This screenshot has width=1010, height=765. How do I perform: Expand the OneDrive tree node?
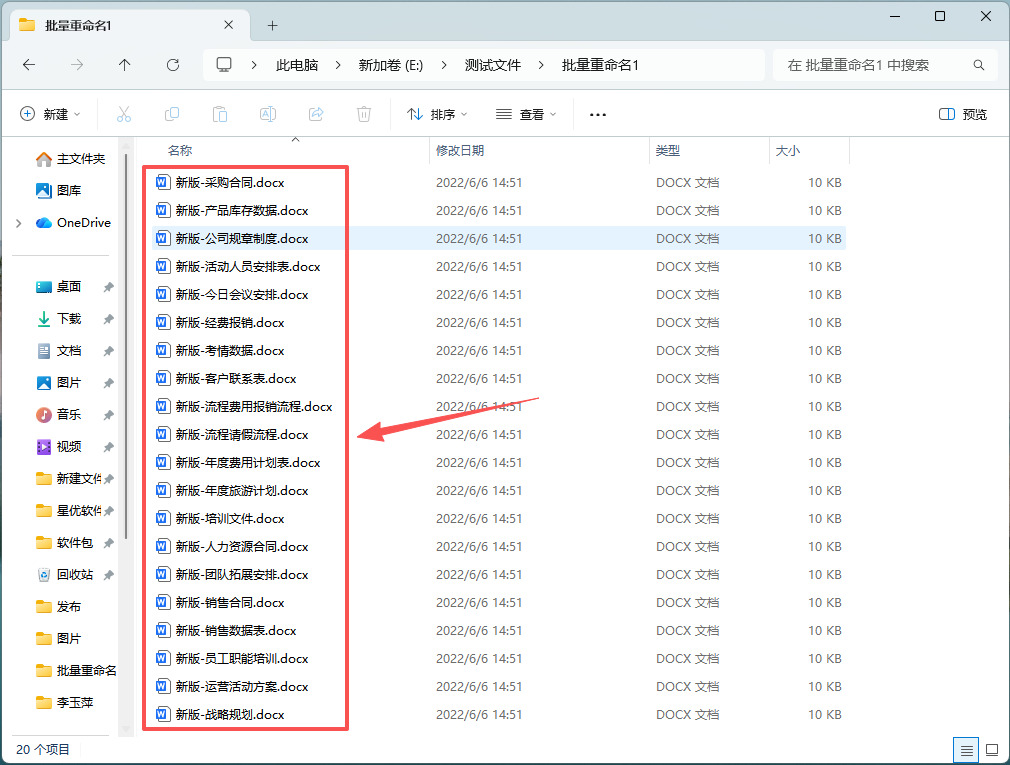tap(19, 223)
